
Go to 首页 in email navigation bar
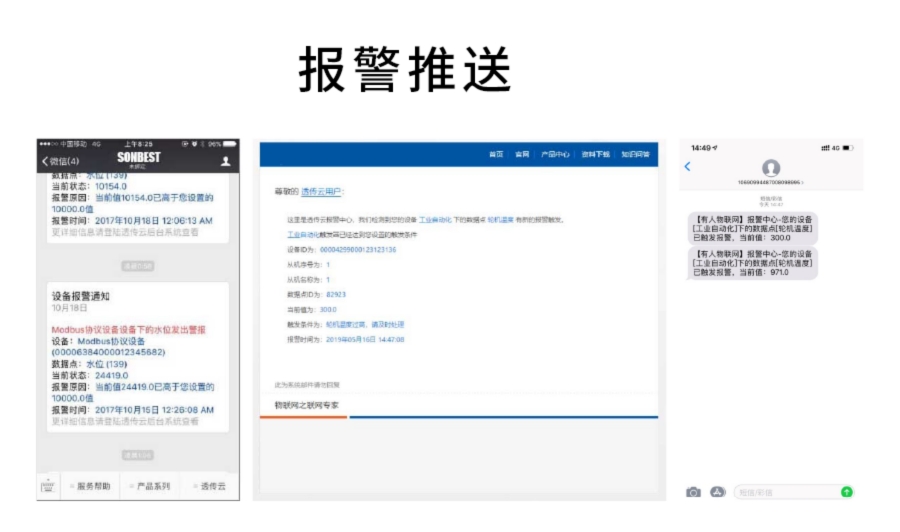point(496,155)
